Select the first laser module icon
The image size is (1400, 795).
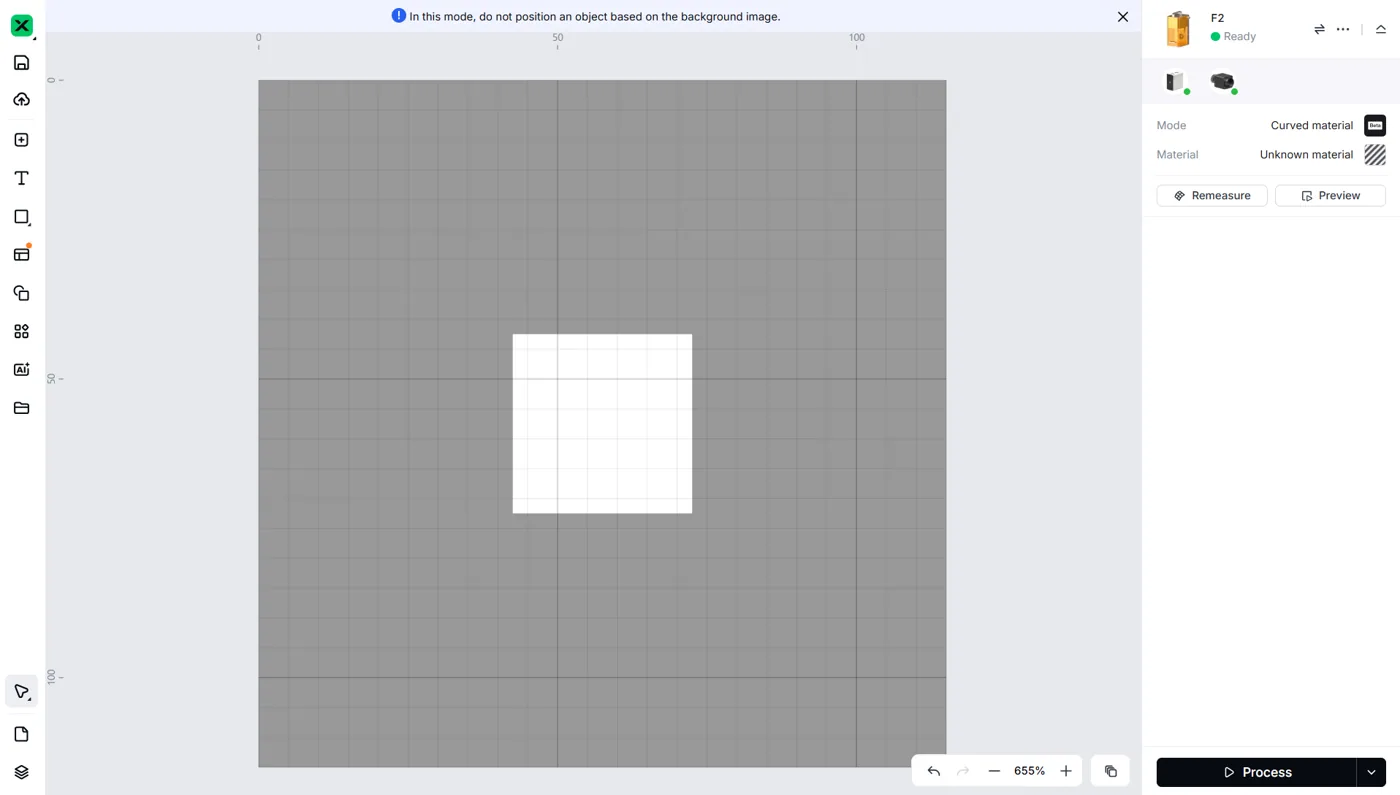1176,82
